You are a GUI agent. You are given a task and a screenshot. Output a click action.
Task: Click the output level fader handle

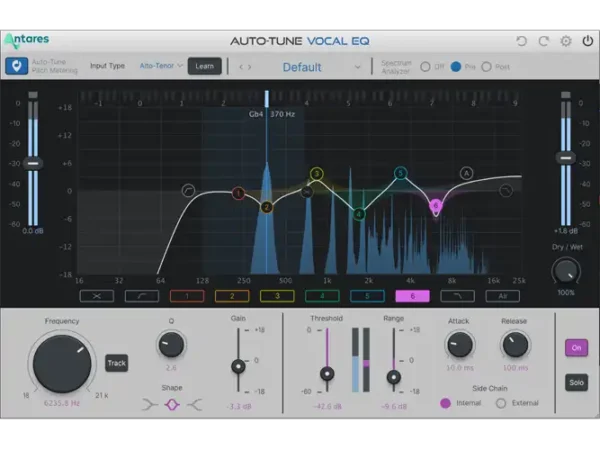566,158
